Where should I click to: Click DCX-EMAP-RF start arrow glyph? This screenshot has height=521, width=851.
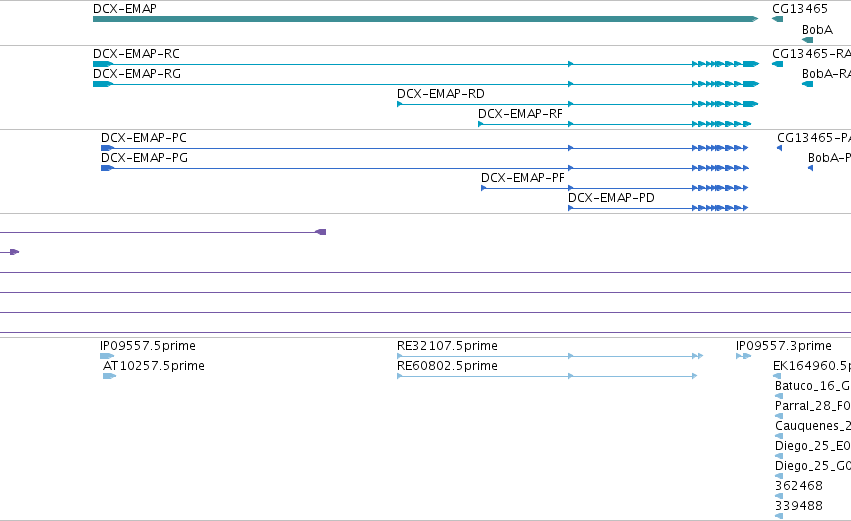click(480, 124)
